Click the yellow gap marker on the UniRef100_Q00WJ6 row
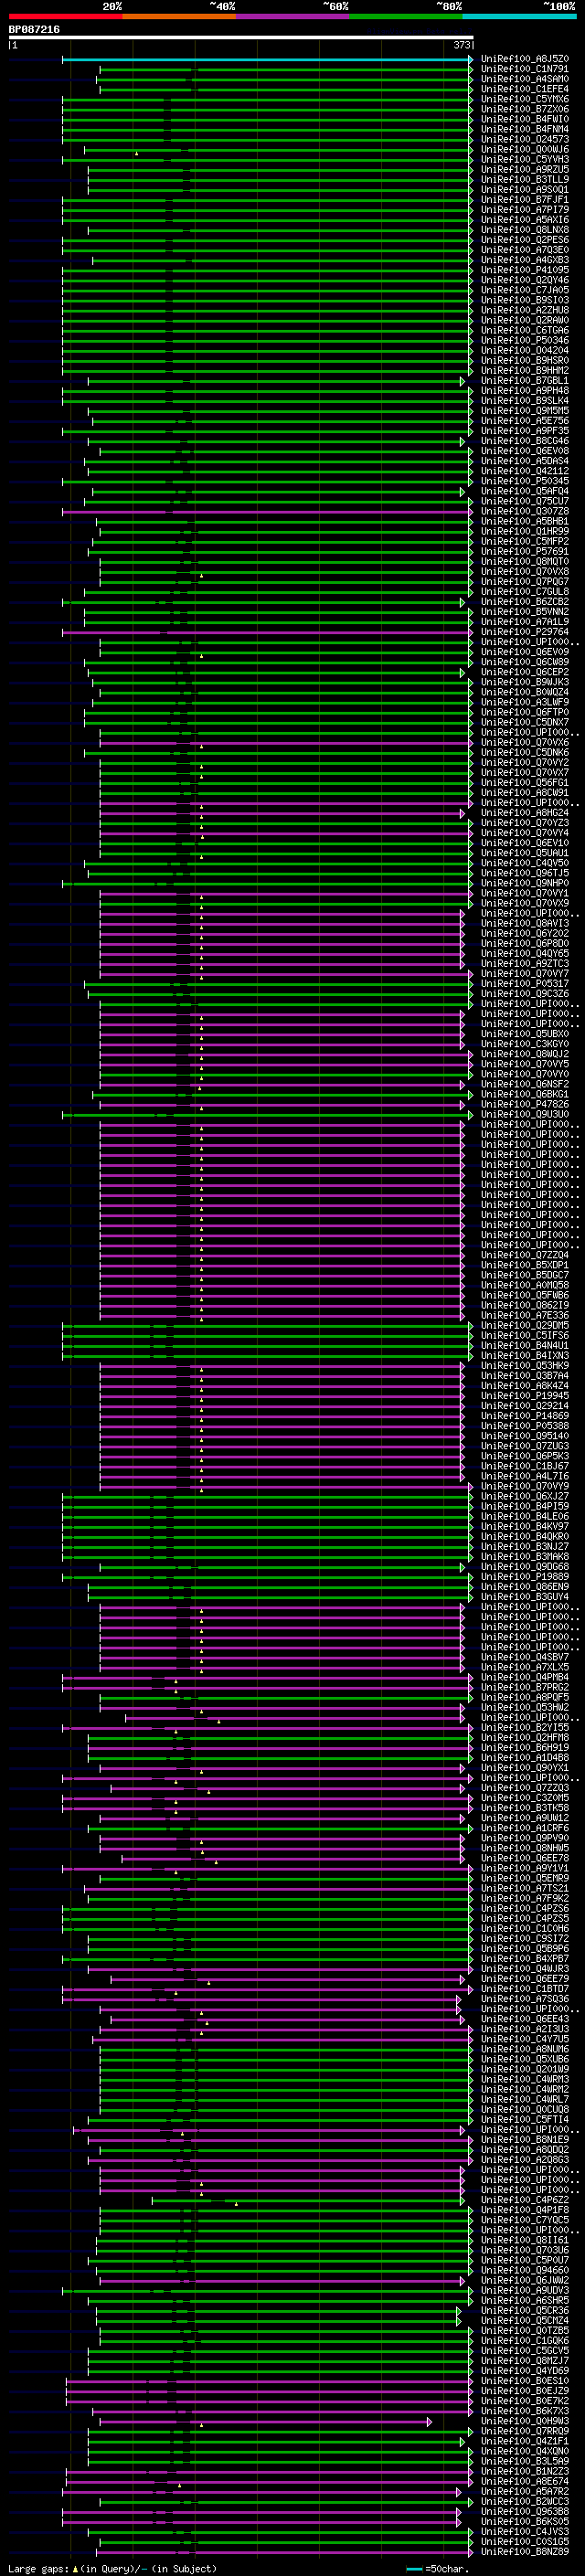The width and height of the screenshot is (585, 2576). [x=137, y=153]
